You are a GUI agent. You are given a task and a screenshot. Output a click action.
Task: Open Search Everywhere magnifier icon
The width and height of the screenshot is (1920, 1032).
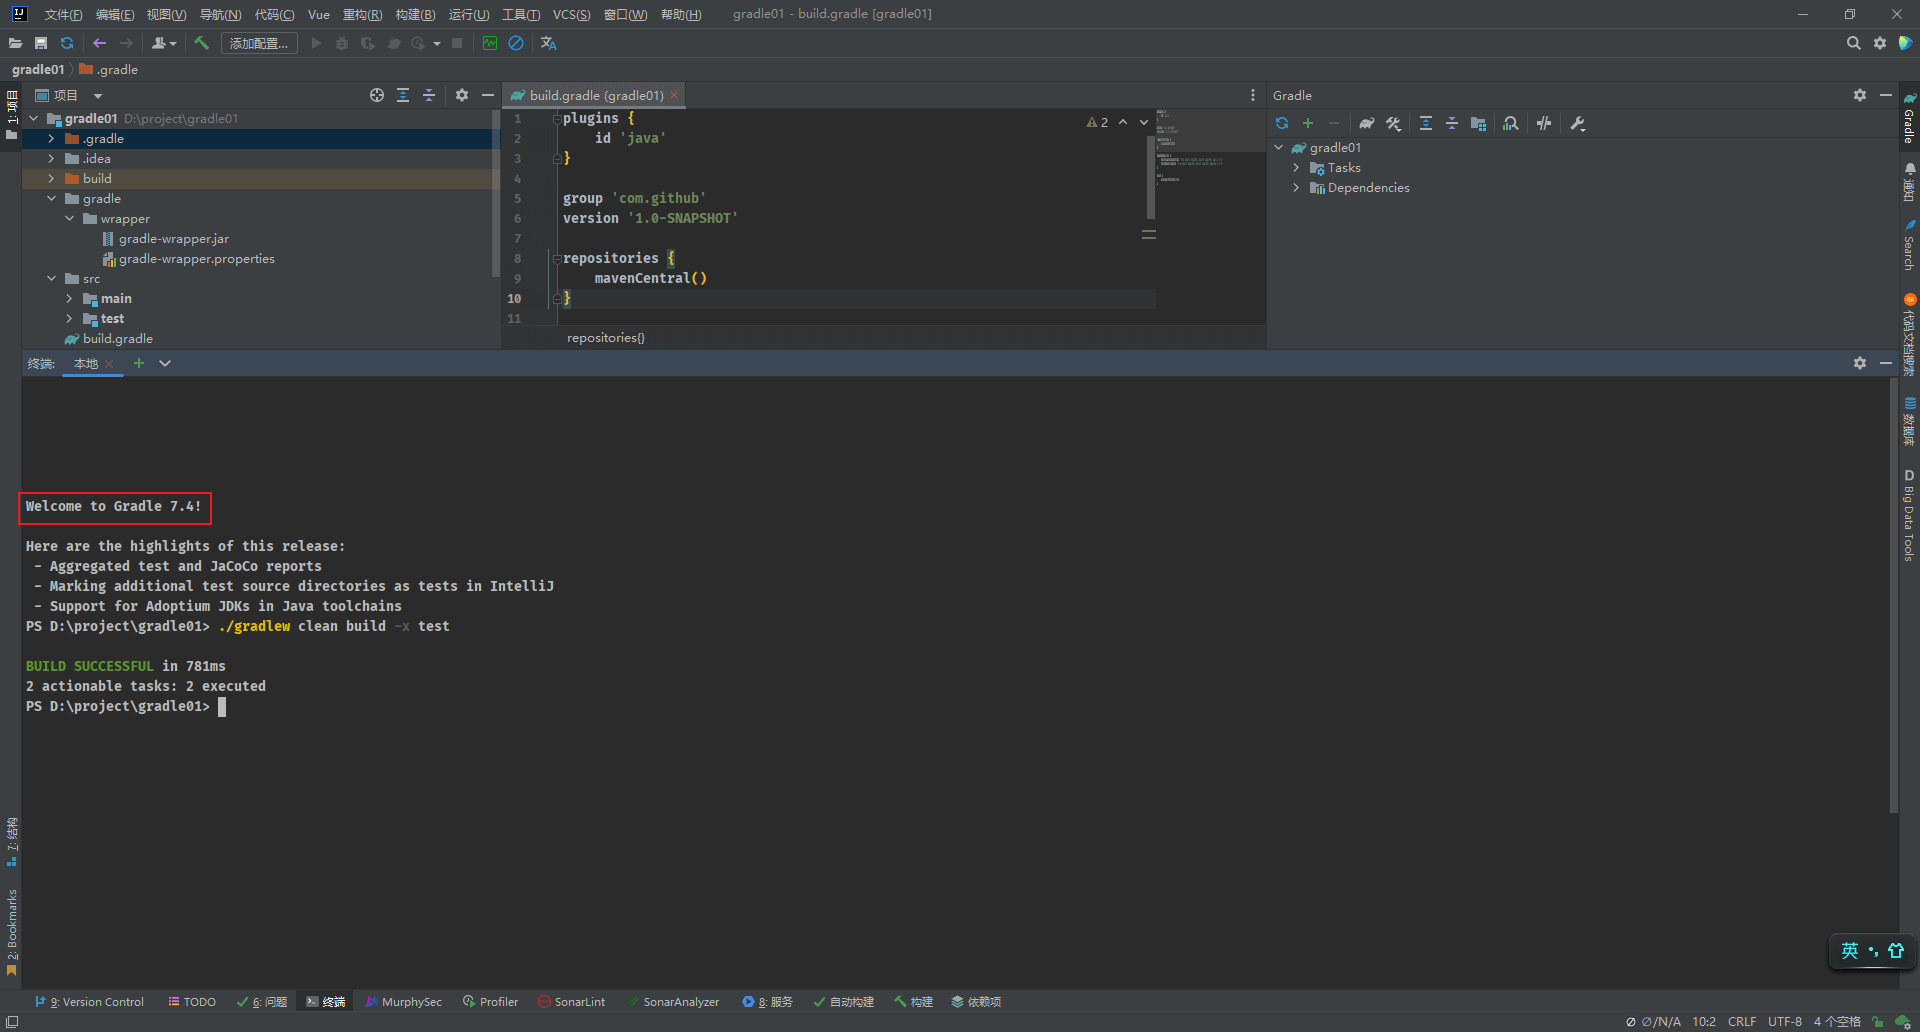click(x=1853, y=43)
